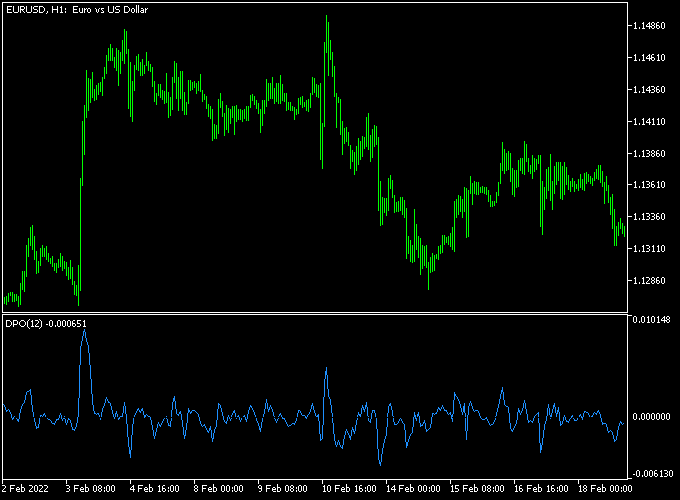The width and height of the screenshot is (680, 500).
Task: Click the 10 Feb 16:00 time label
Action: click(x=349, y=489)
